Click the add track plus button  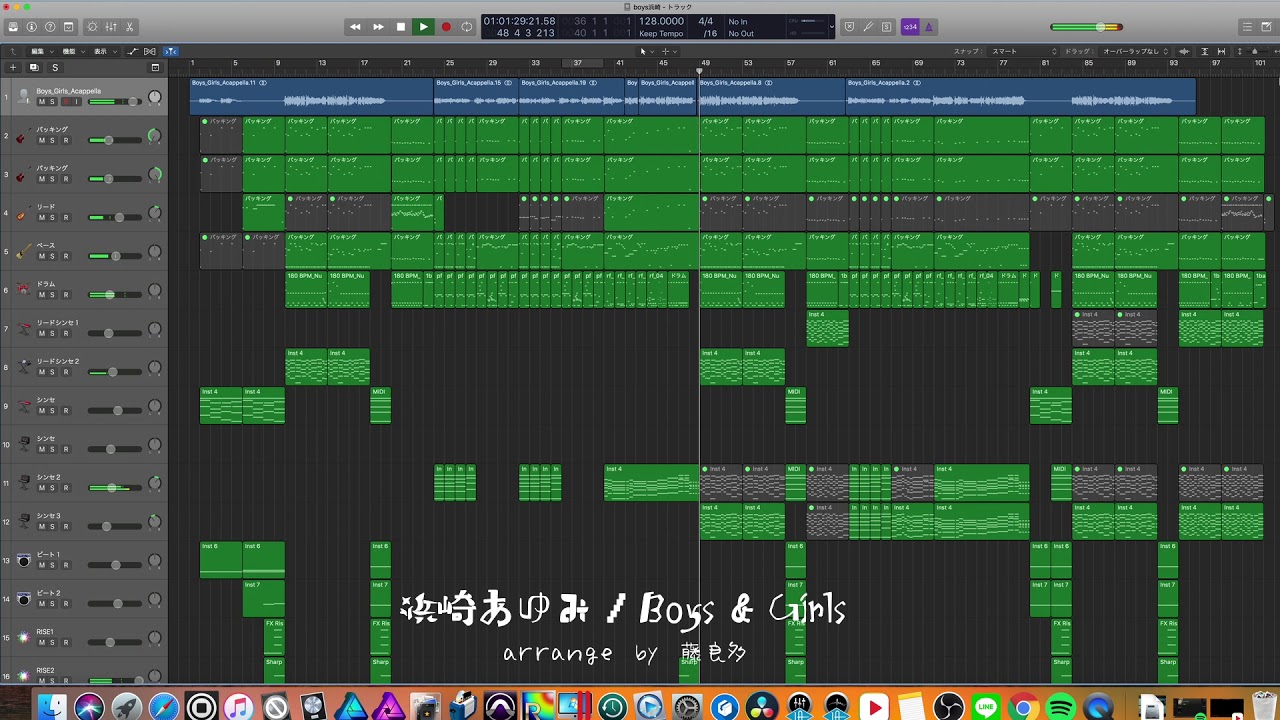click(x=13, y=67)
